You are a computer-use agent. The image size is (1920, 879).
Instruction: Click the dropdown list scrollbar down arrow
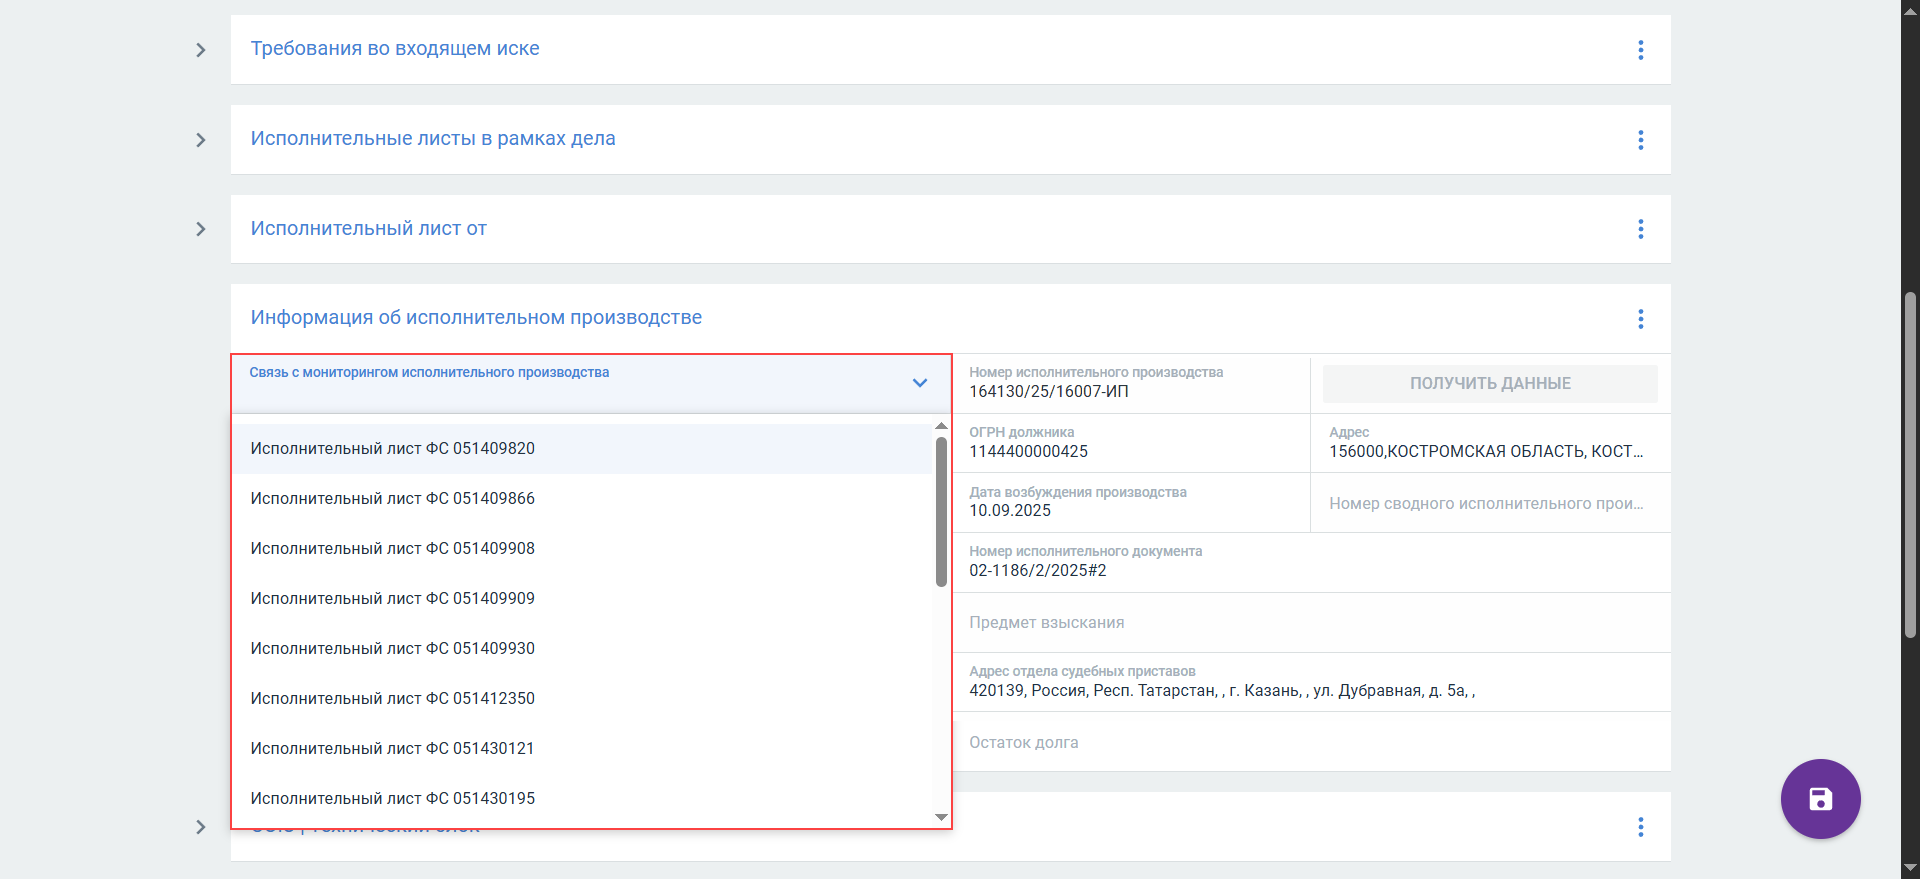coord(941,817)
